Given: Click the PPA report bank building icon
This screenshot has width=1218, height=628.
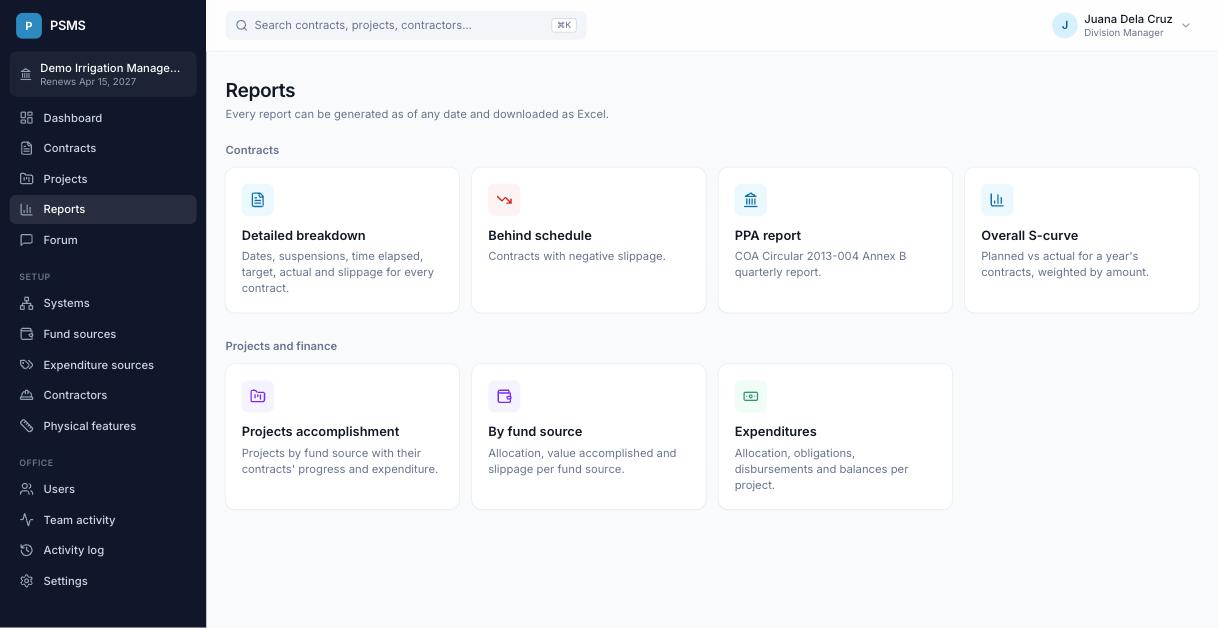Looking at the screenshot, I should click(751, 200).
